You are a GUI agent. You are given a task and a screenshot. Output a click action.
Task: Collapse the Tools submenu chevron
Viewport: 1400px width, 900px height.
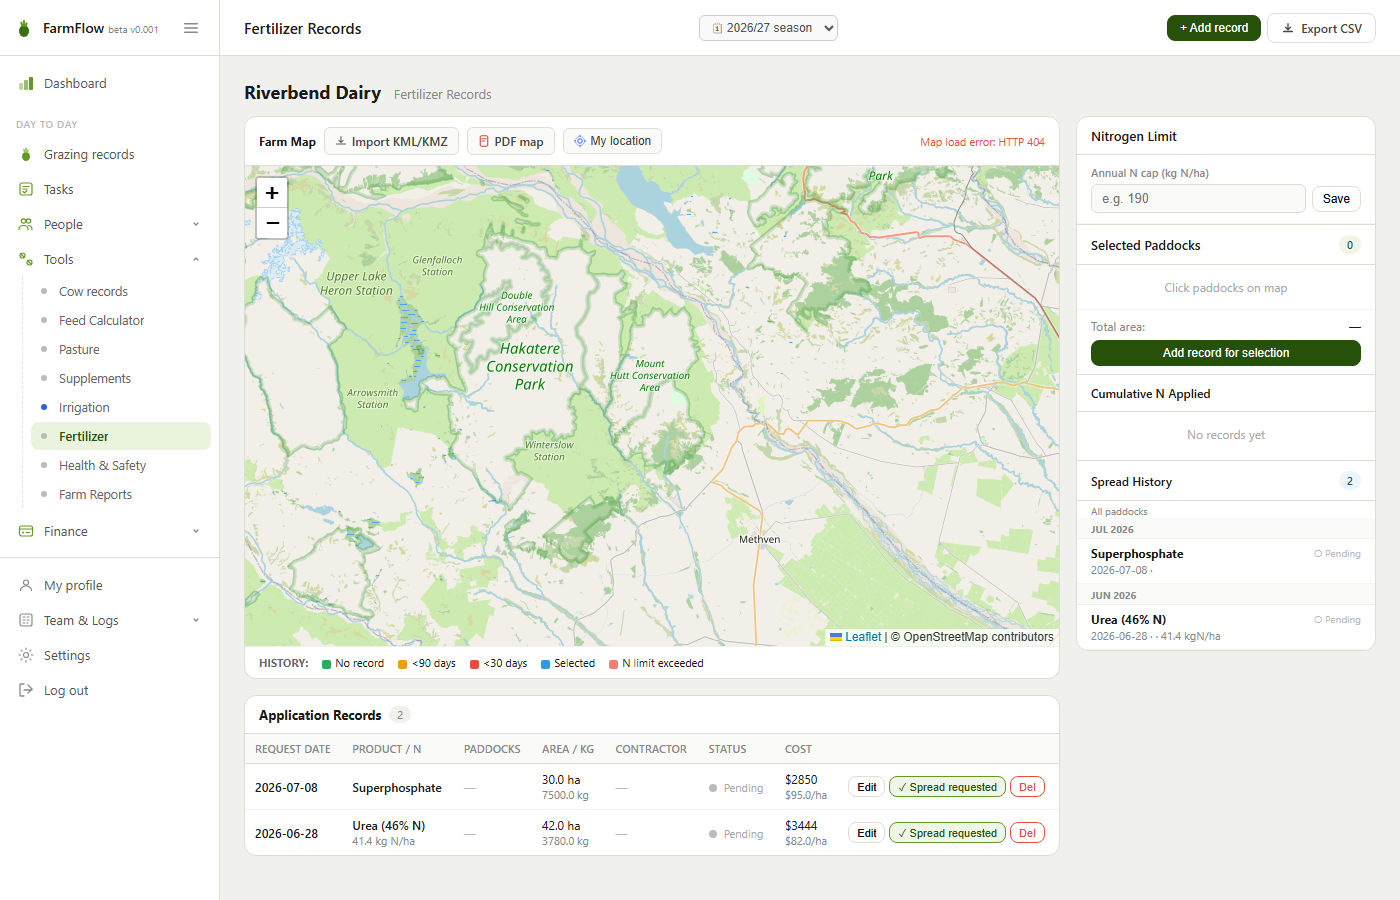[x=196, y=260]
